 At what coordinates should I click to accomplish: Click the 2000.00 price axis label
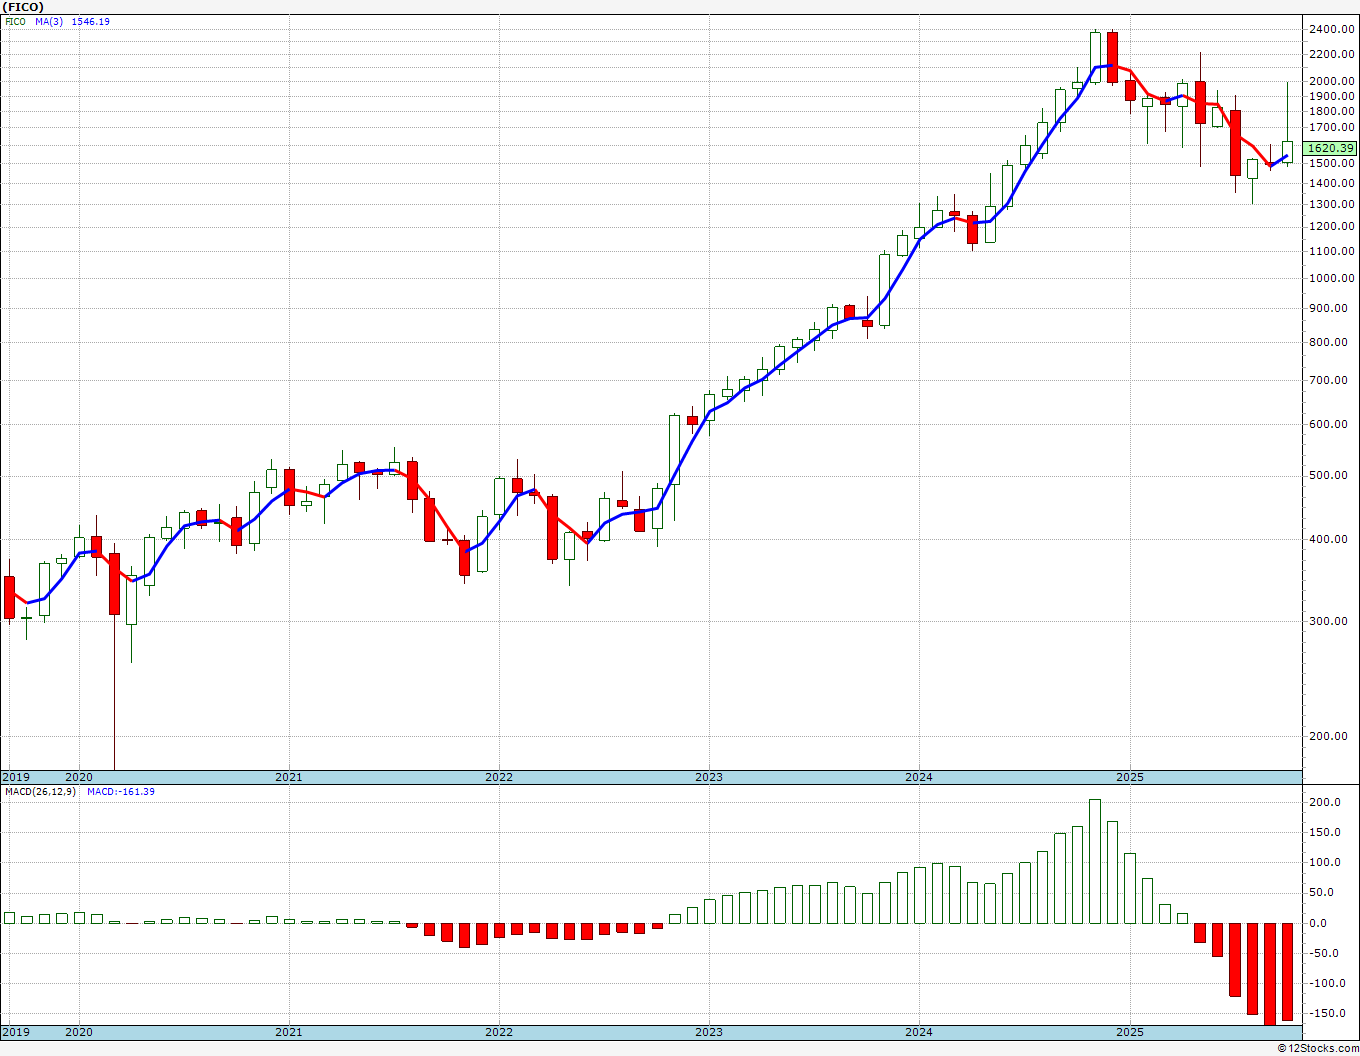1332,81
